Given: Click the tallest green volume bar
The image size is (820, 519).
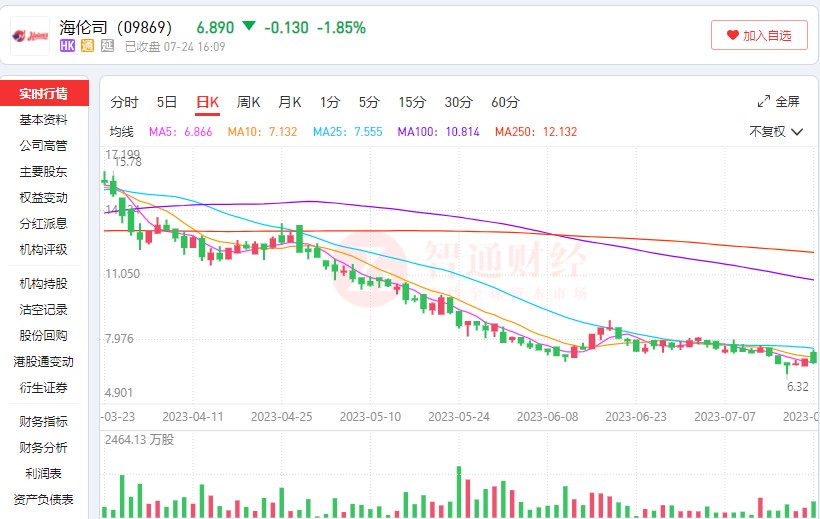Looking at the screenshot, I should (x=459, y=492).
